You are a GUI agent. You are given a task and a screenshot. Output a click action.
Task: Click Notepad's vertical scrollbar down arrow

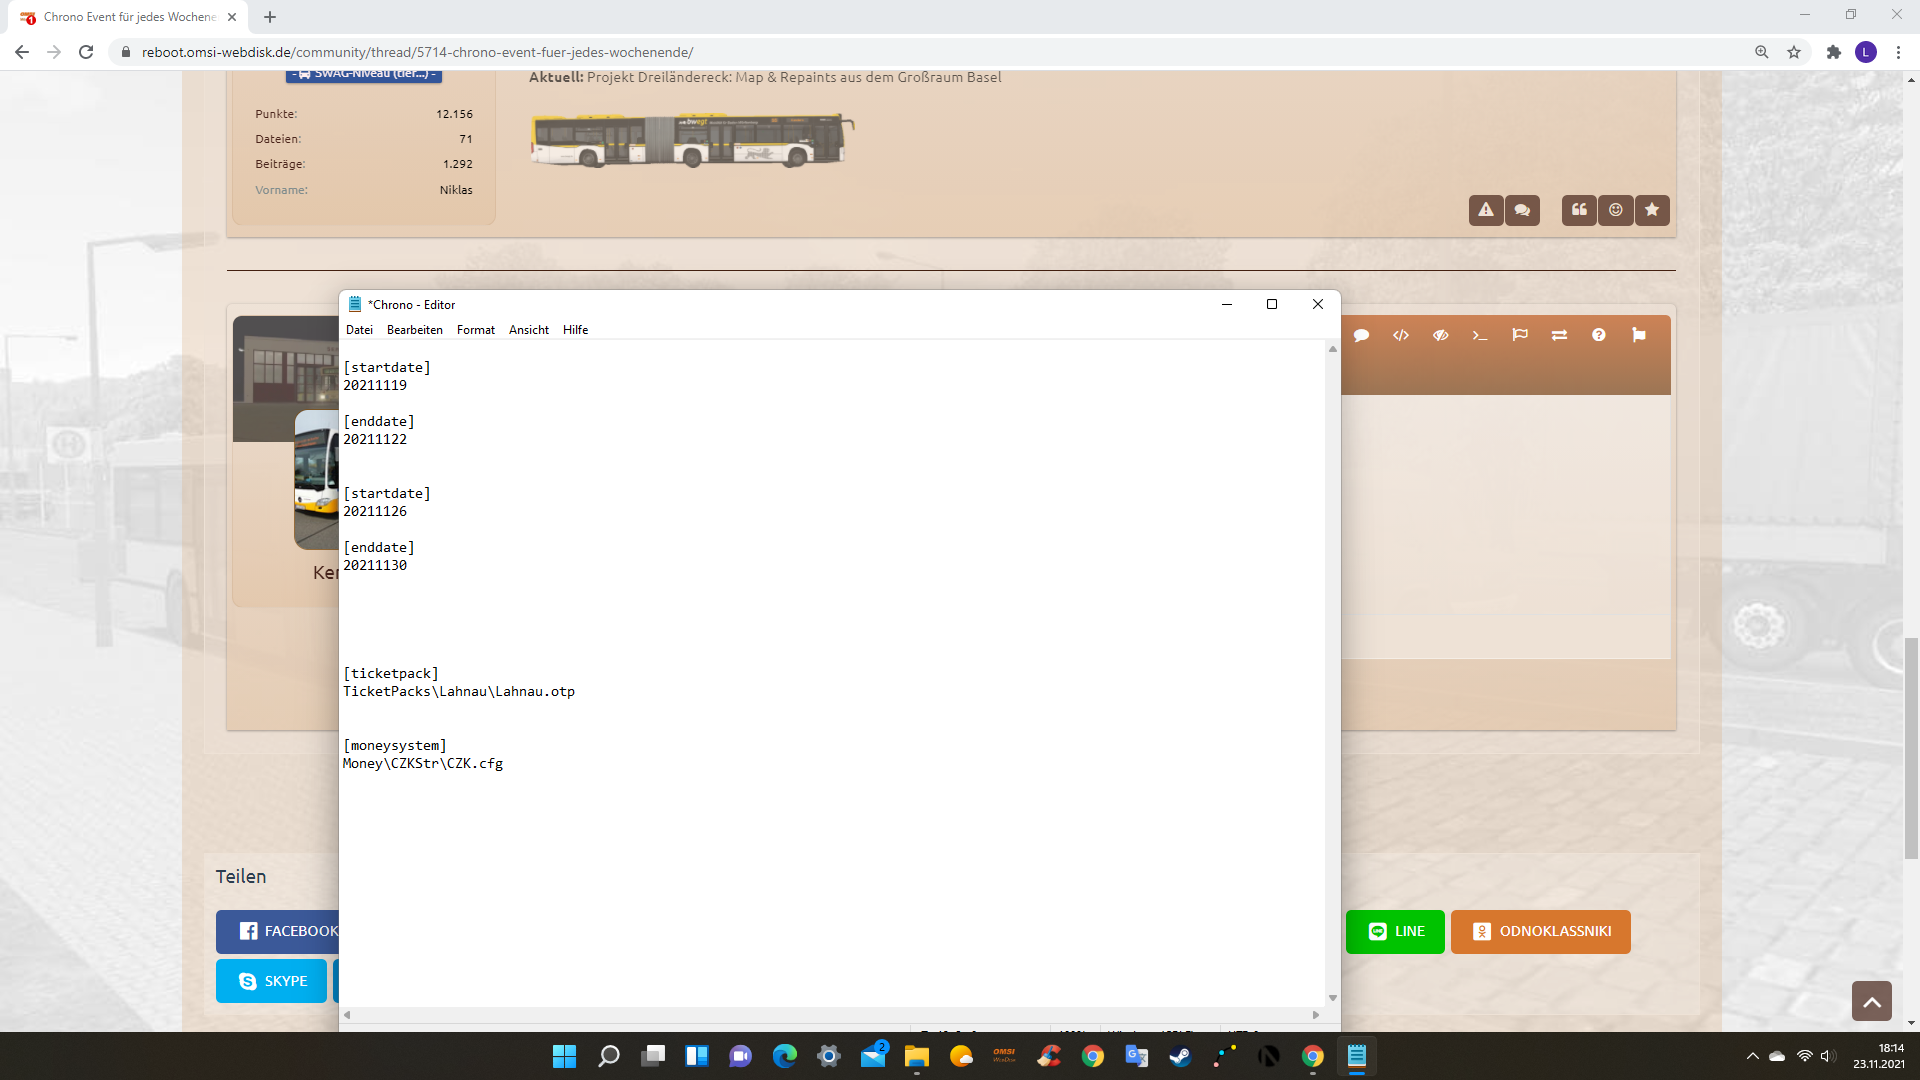1332,998
